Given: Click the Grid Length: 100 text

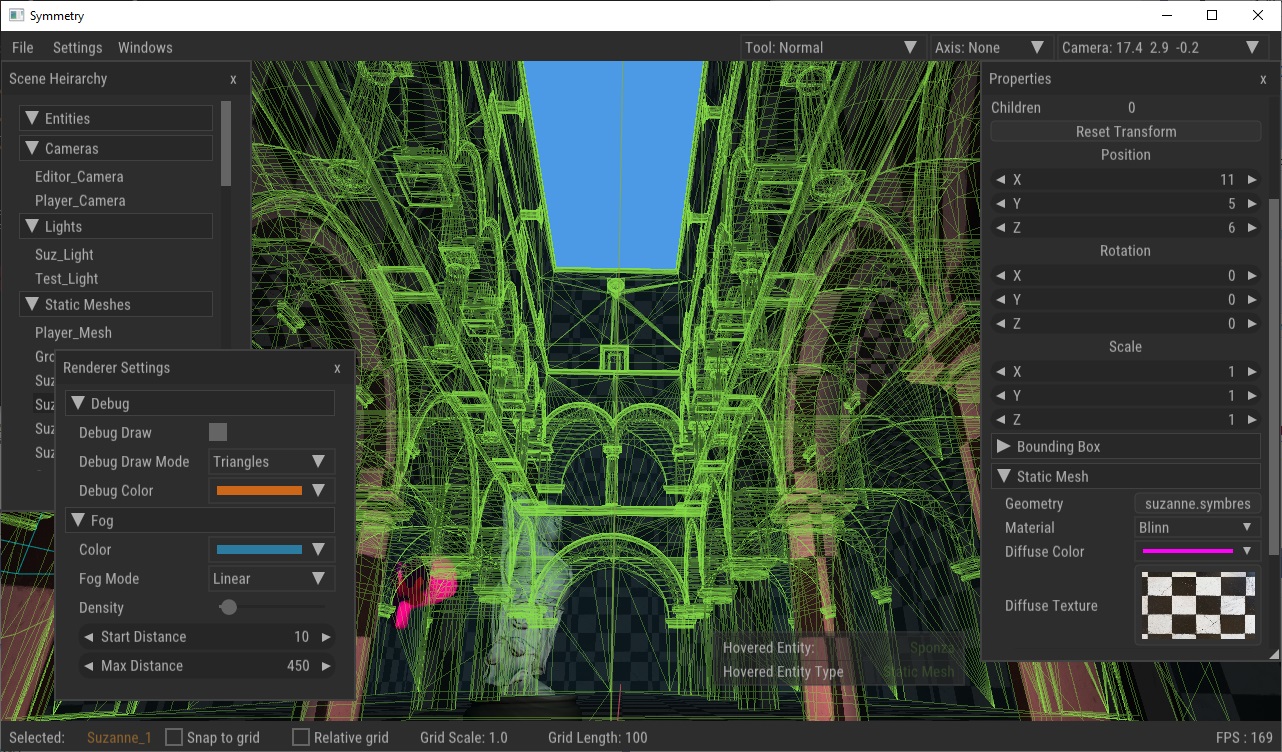Looking at the screenshot, I should click(x=598, y=737).
